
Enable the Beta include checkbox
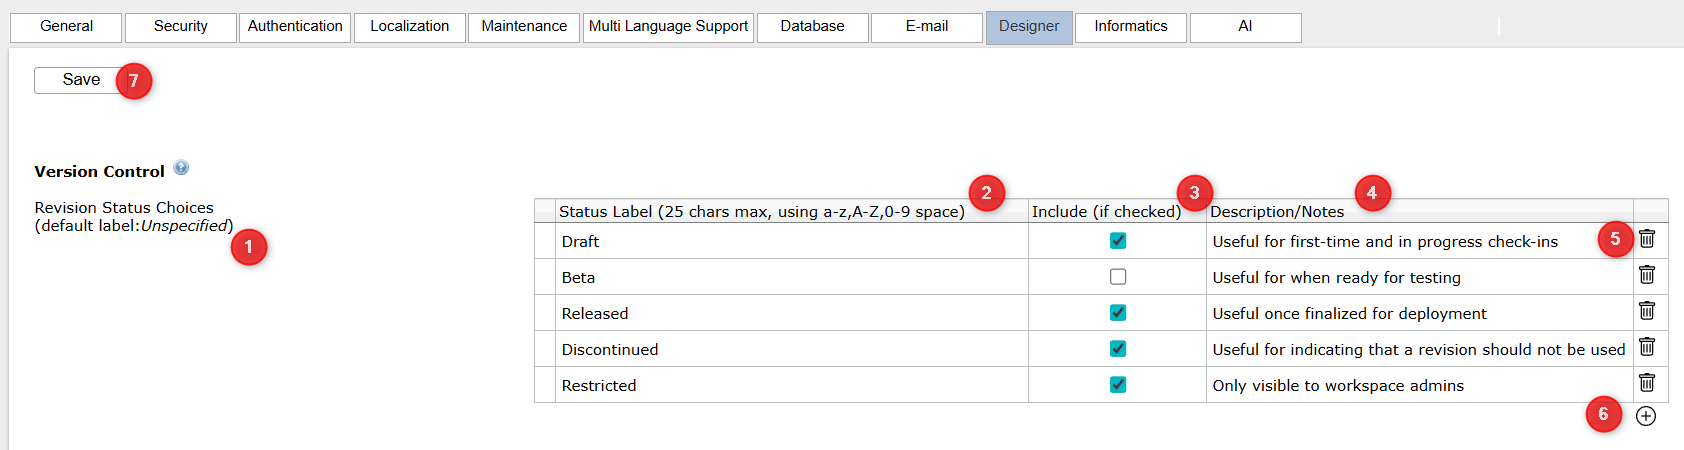(x=1118, y=277)
